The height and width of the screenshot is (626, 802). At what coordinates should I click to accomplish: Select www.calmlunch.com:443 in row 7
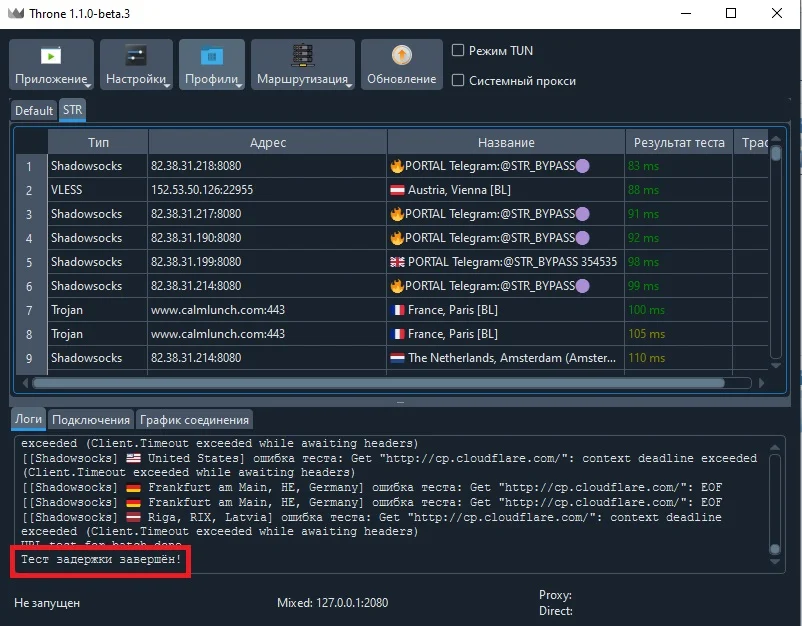coord(217,310)
